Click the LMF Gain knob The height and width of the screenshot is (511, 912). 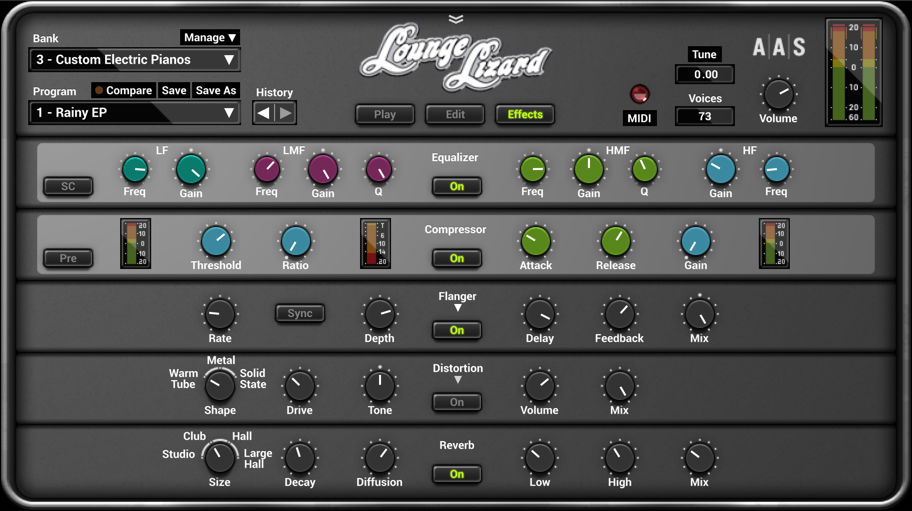pos(323,170)
